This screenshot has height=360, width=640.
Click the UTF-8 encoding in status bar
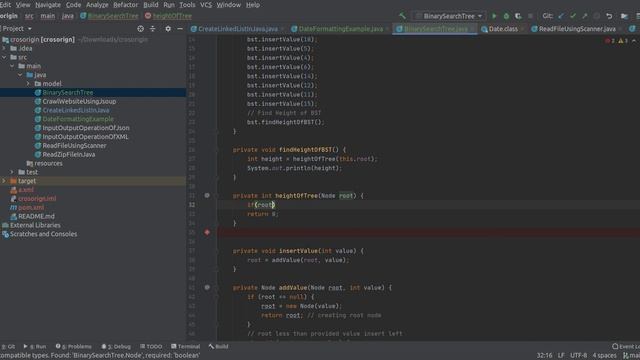tap(578, 356)
